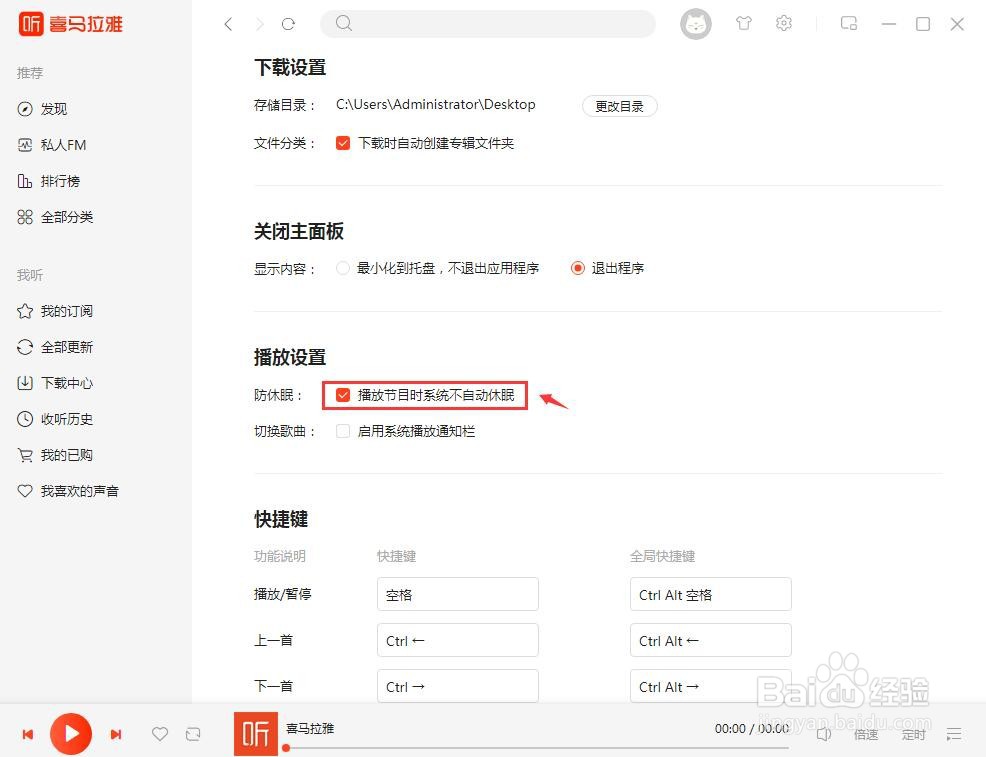Click 更改目录 button
This screenshot has height=757, width=986.
coord(619,106)
